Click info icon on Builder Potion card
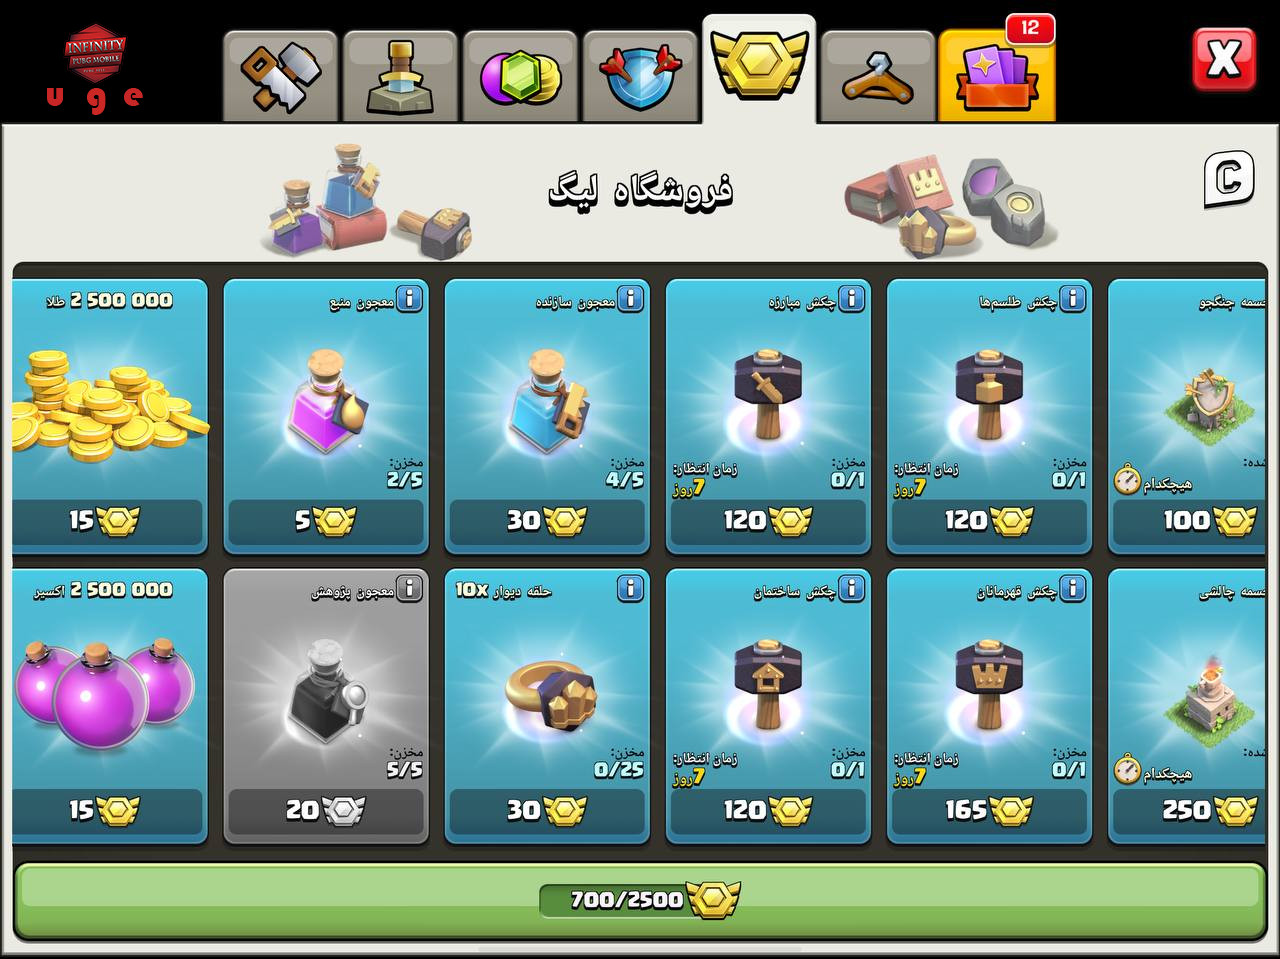The image size is (1280, 959). pos(630,299)
